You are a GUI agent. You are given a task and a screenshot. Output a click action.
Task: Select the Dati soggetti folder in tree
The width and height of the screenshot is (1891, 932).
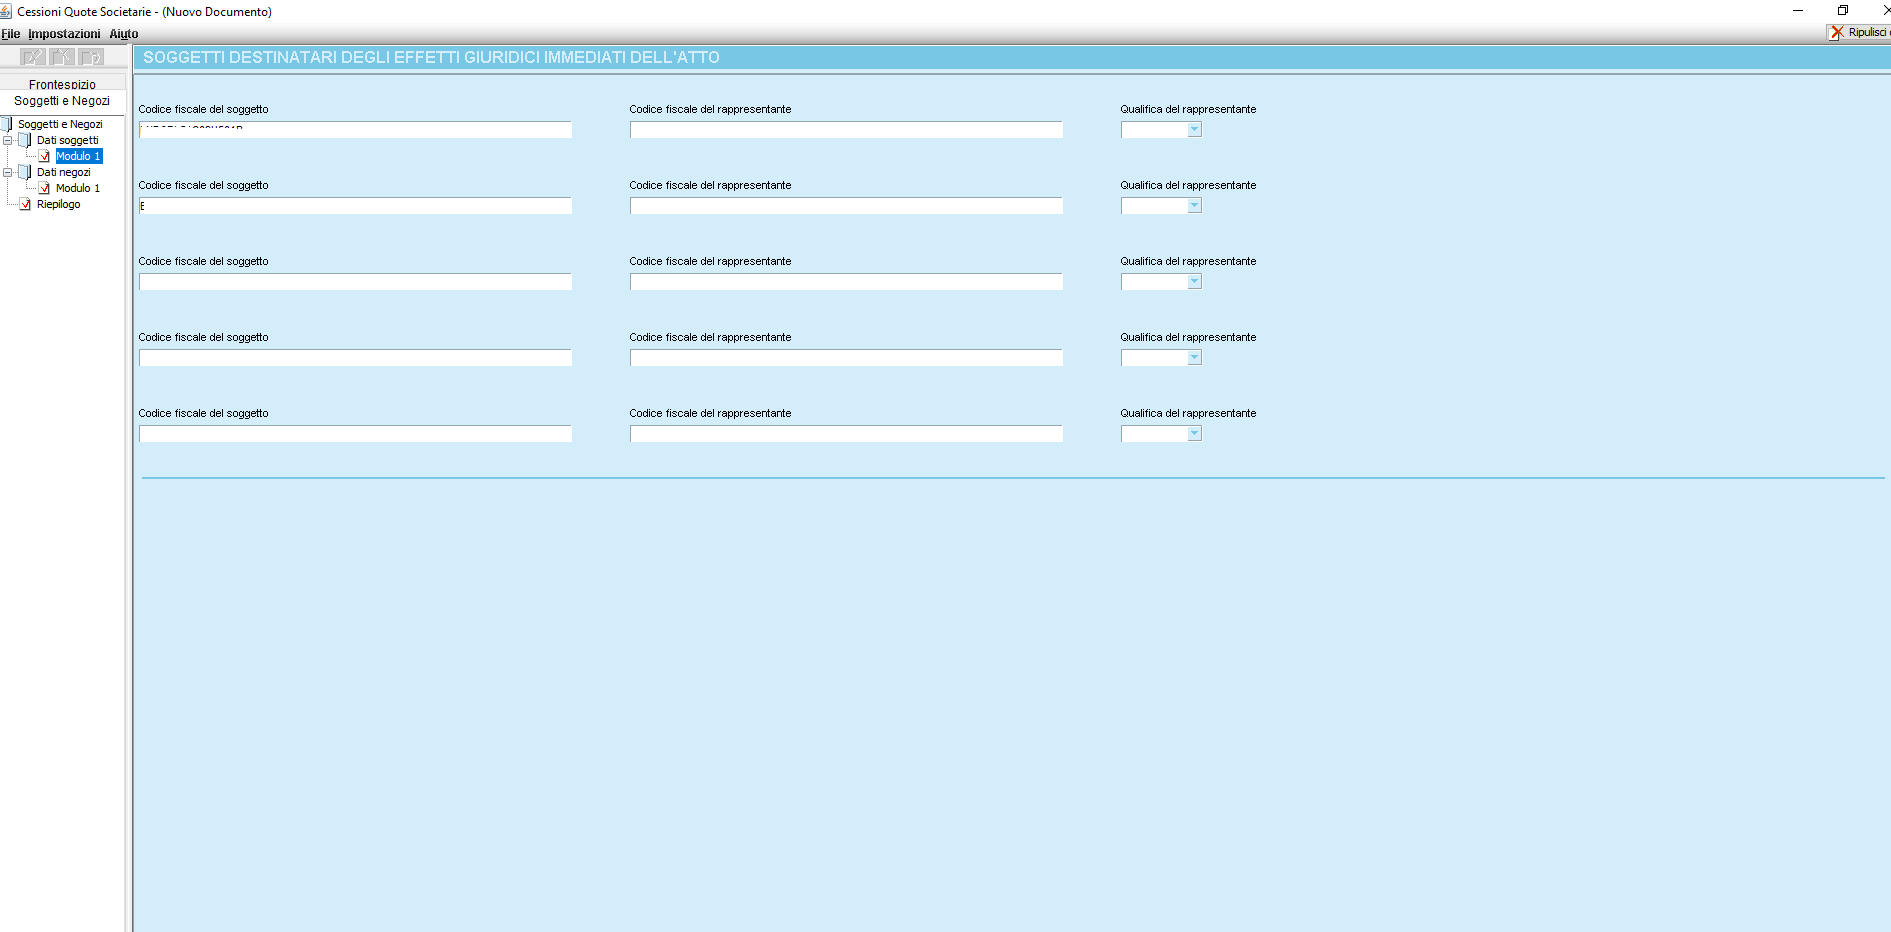click(x=67, y=140)
